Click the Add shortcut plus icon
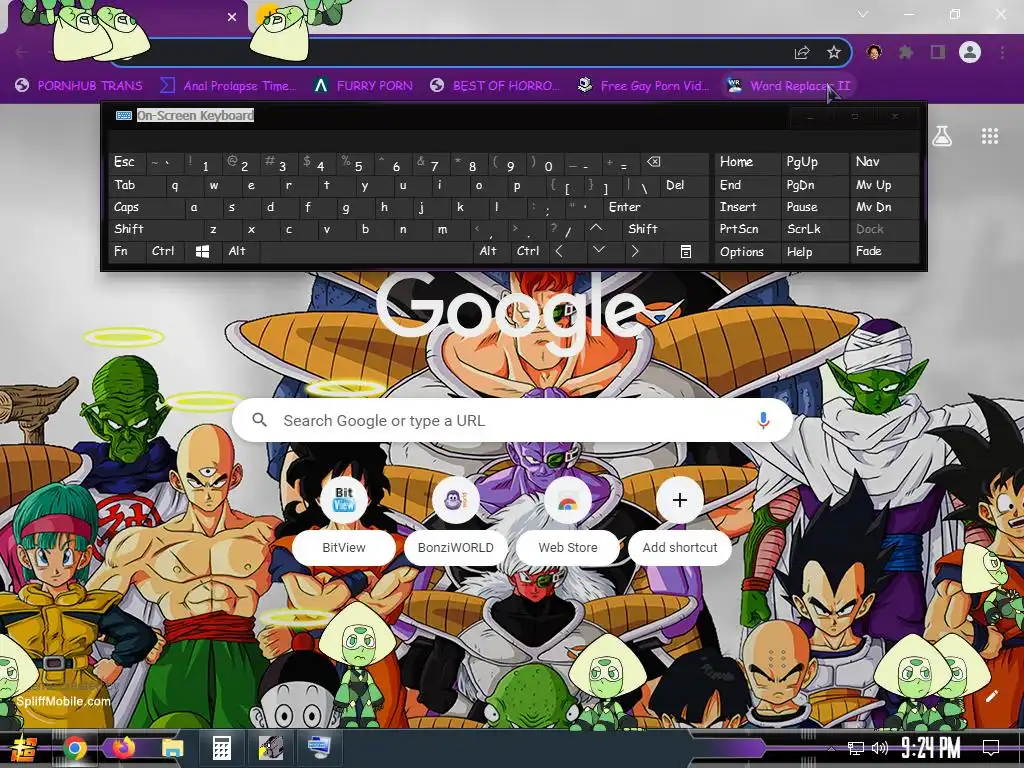The width and height of the screenshot is (1024, 768). click(x=680, y=500)
